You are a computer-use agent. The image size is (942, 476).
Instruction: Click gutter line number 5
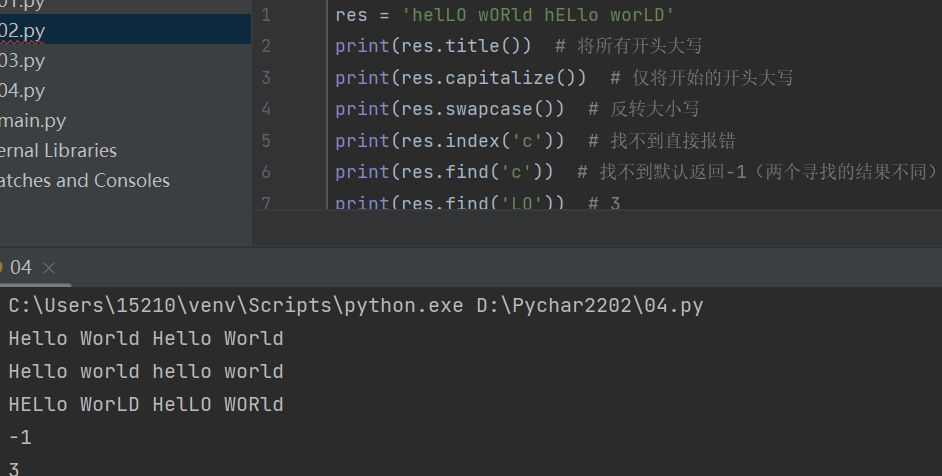pos(266,141)
